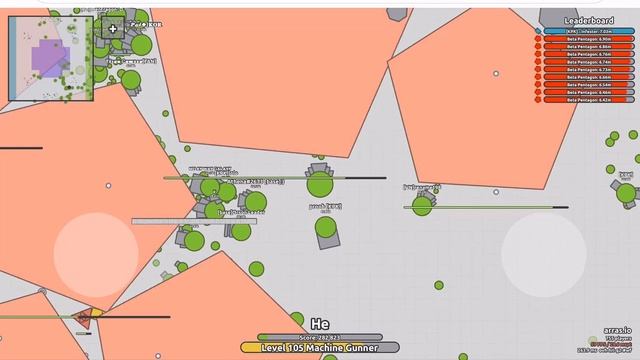The width and height of the screenshot is (640, 360).
Task: Tap the right virtual aiming joystick
Action: (x=544, y=255)
